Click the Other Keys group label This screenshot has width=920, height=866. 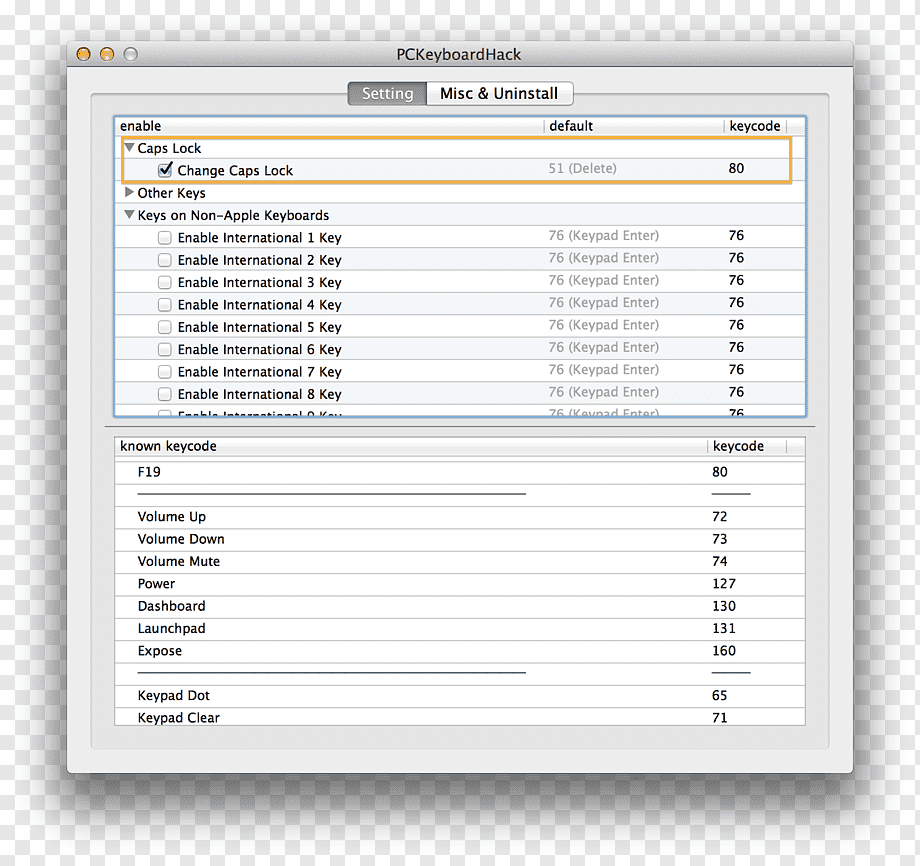coord(171,193)
